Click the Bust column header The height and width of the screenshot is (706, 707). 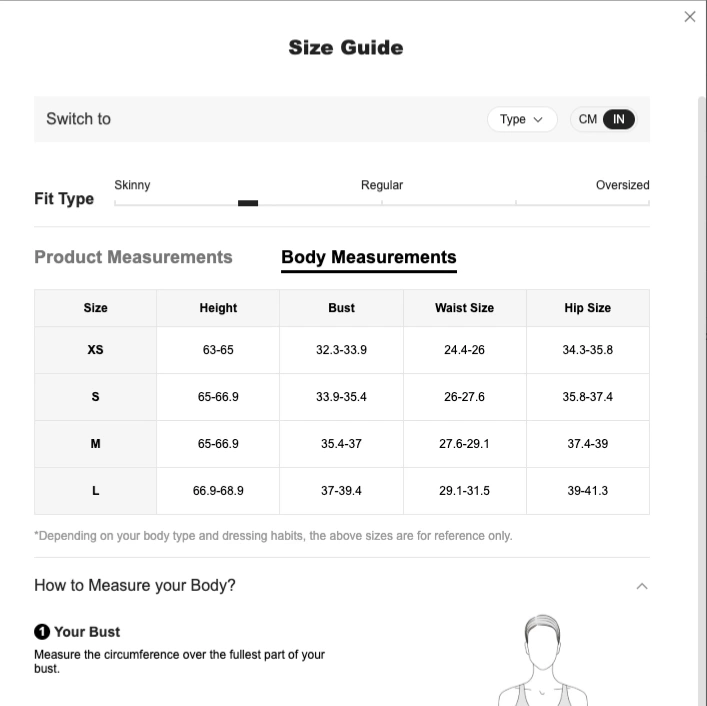341,308
